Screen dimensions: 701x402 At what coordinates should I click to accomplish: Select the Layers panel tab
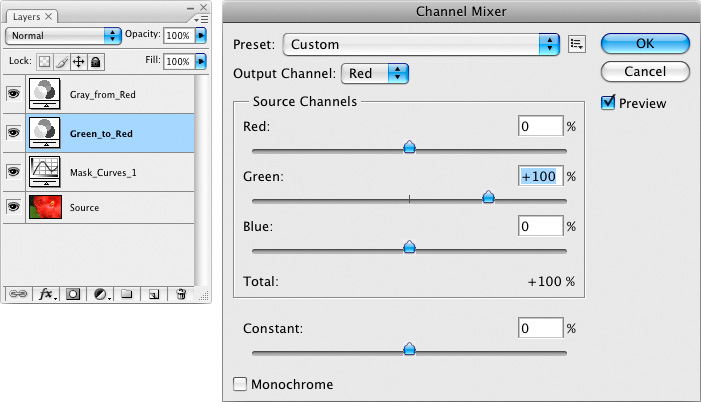pyautogui.click(x=30, y=17)
